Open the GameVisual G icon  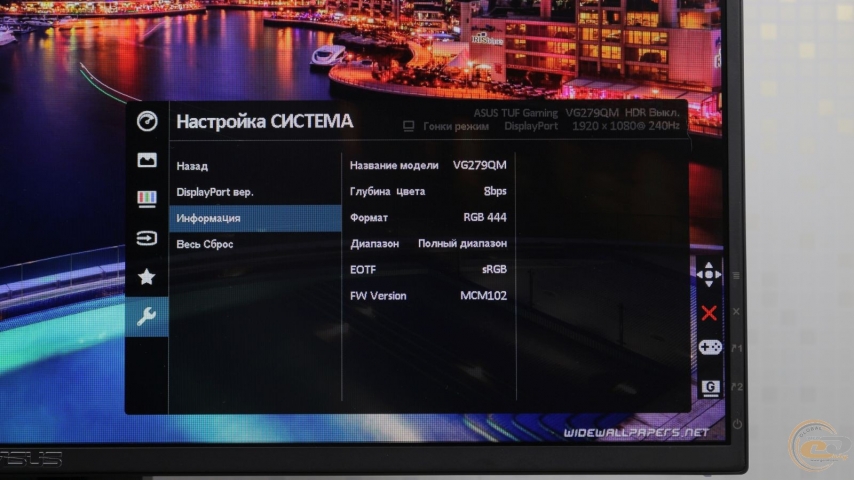tap(710, 388)
